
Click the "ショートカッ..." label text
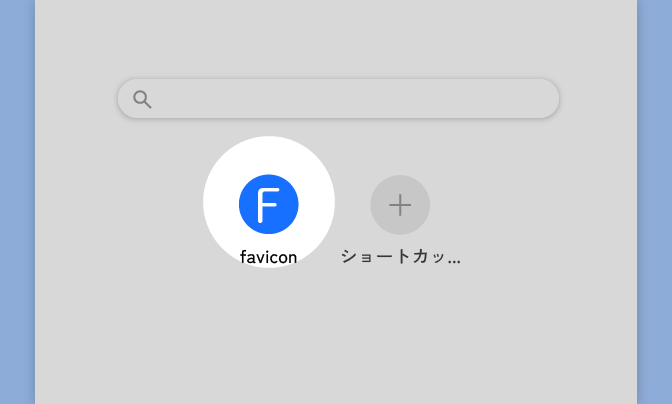tap(401, 257)
